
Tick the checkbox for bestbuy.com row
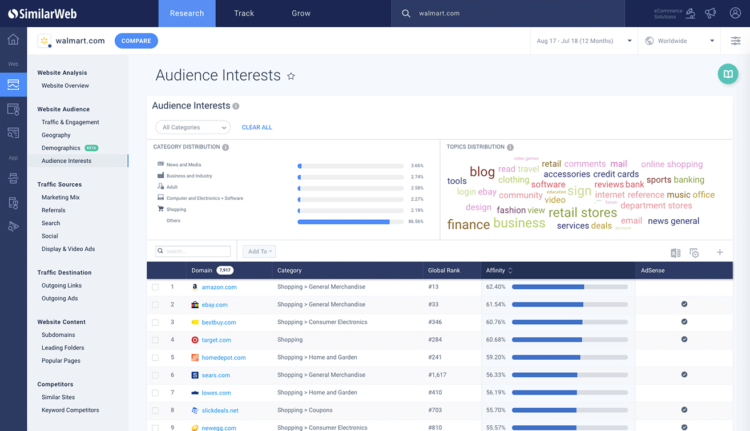point(155,322)
